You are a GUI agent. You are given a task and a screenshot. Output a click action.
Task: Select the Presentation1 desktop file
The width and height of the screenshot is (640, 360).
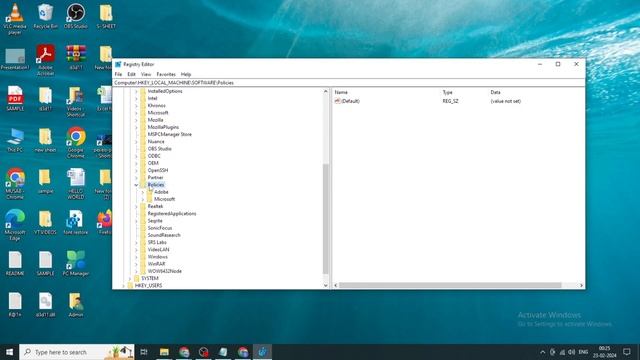(x=15, y=59)
